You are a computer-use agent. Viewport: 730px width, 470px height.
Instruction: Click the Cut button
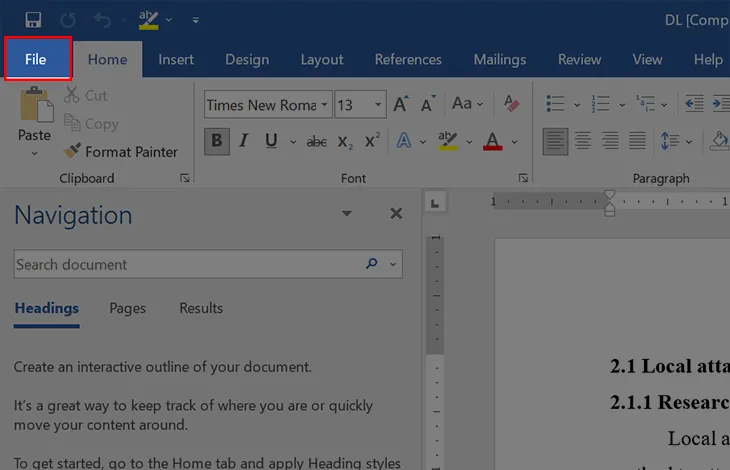click(86, 95)
